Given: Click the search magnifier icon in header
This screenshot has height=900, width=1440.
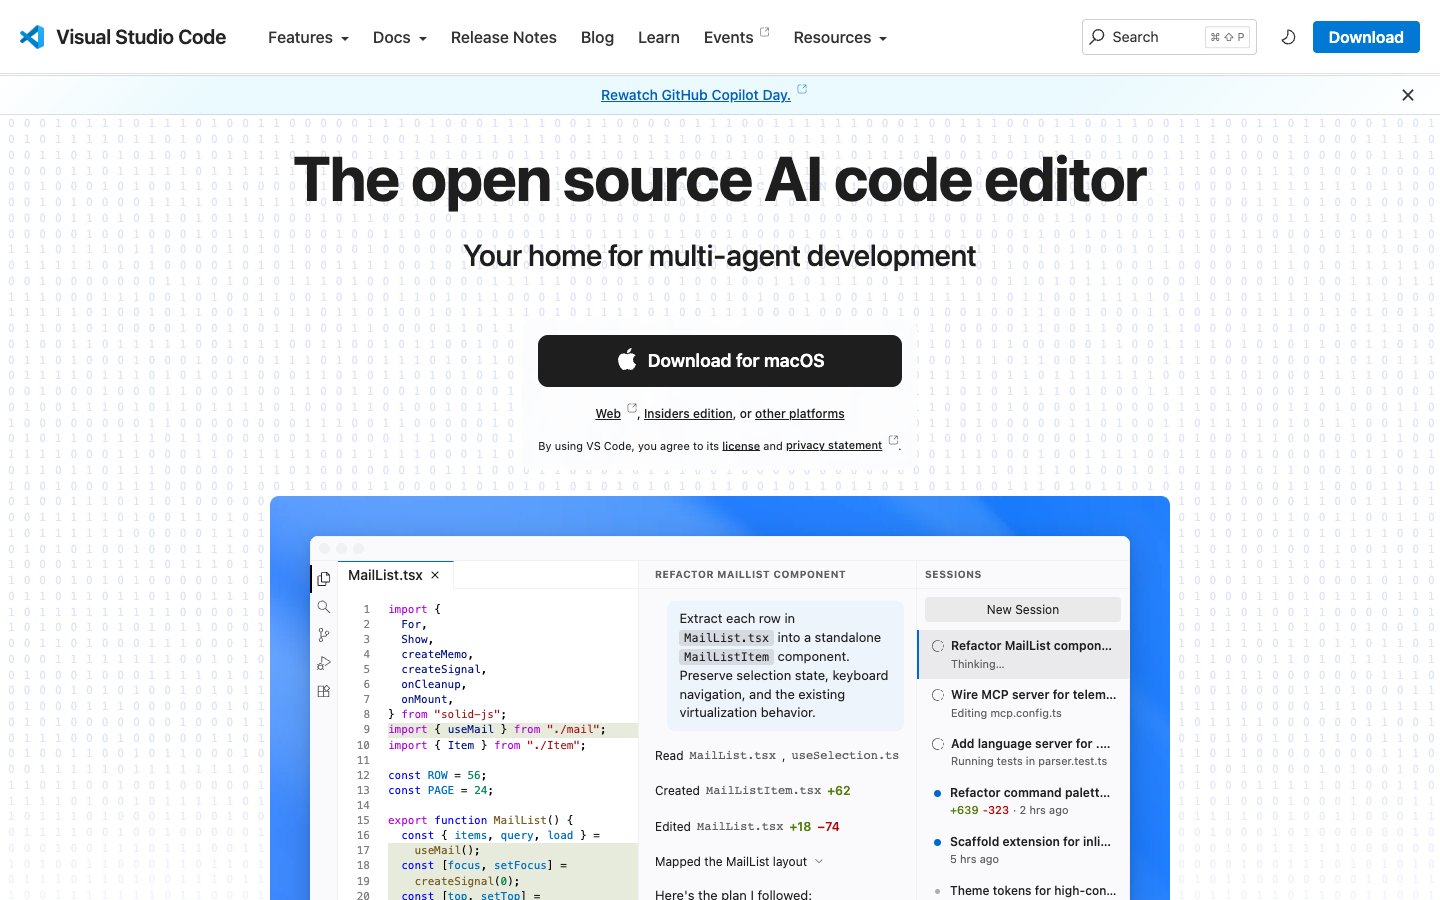Looking at the screenshot, I should tap(1097, 37).
